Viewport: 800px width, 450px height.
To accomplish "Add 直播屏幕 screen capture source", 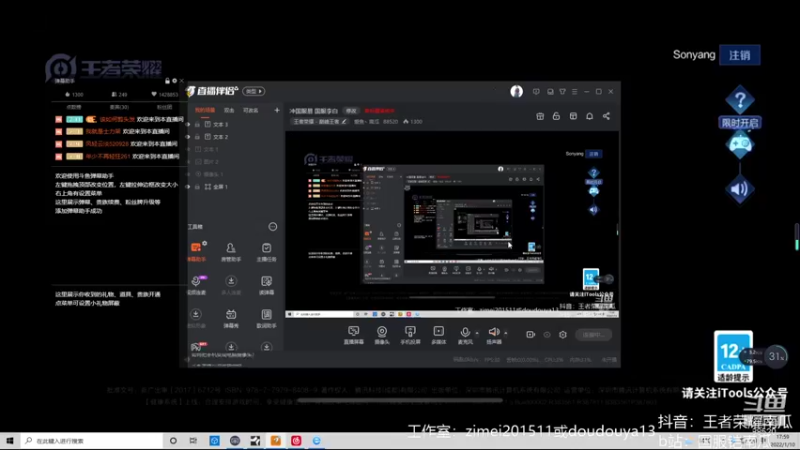I will click(354, 335).
